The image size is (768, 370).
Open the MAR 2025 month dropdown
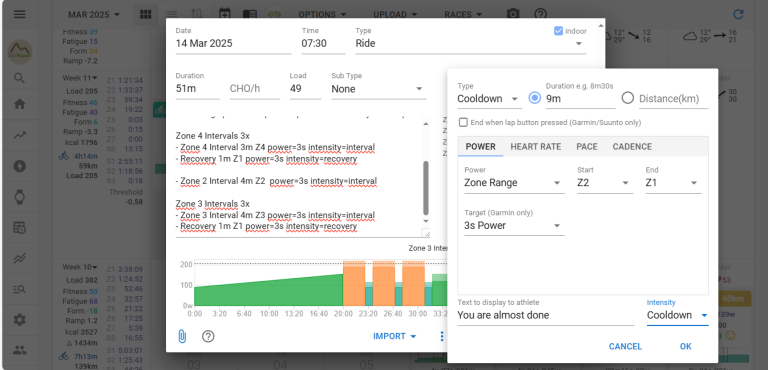tap(94, 15)
